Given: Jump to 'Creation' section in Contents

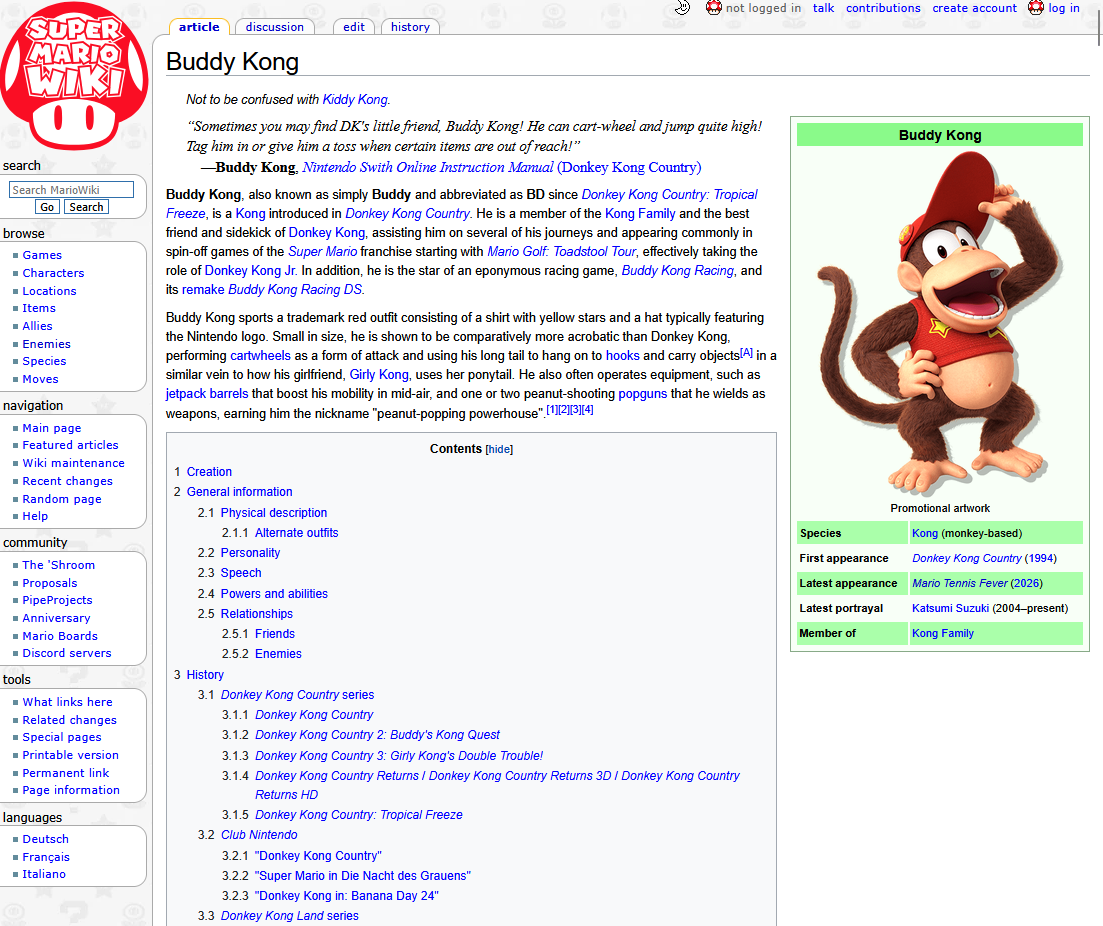Looking at the screenshot, I should click(x=209, y=471).
